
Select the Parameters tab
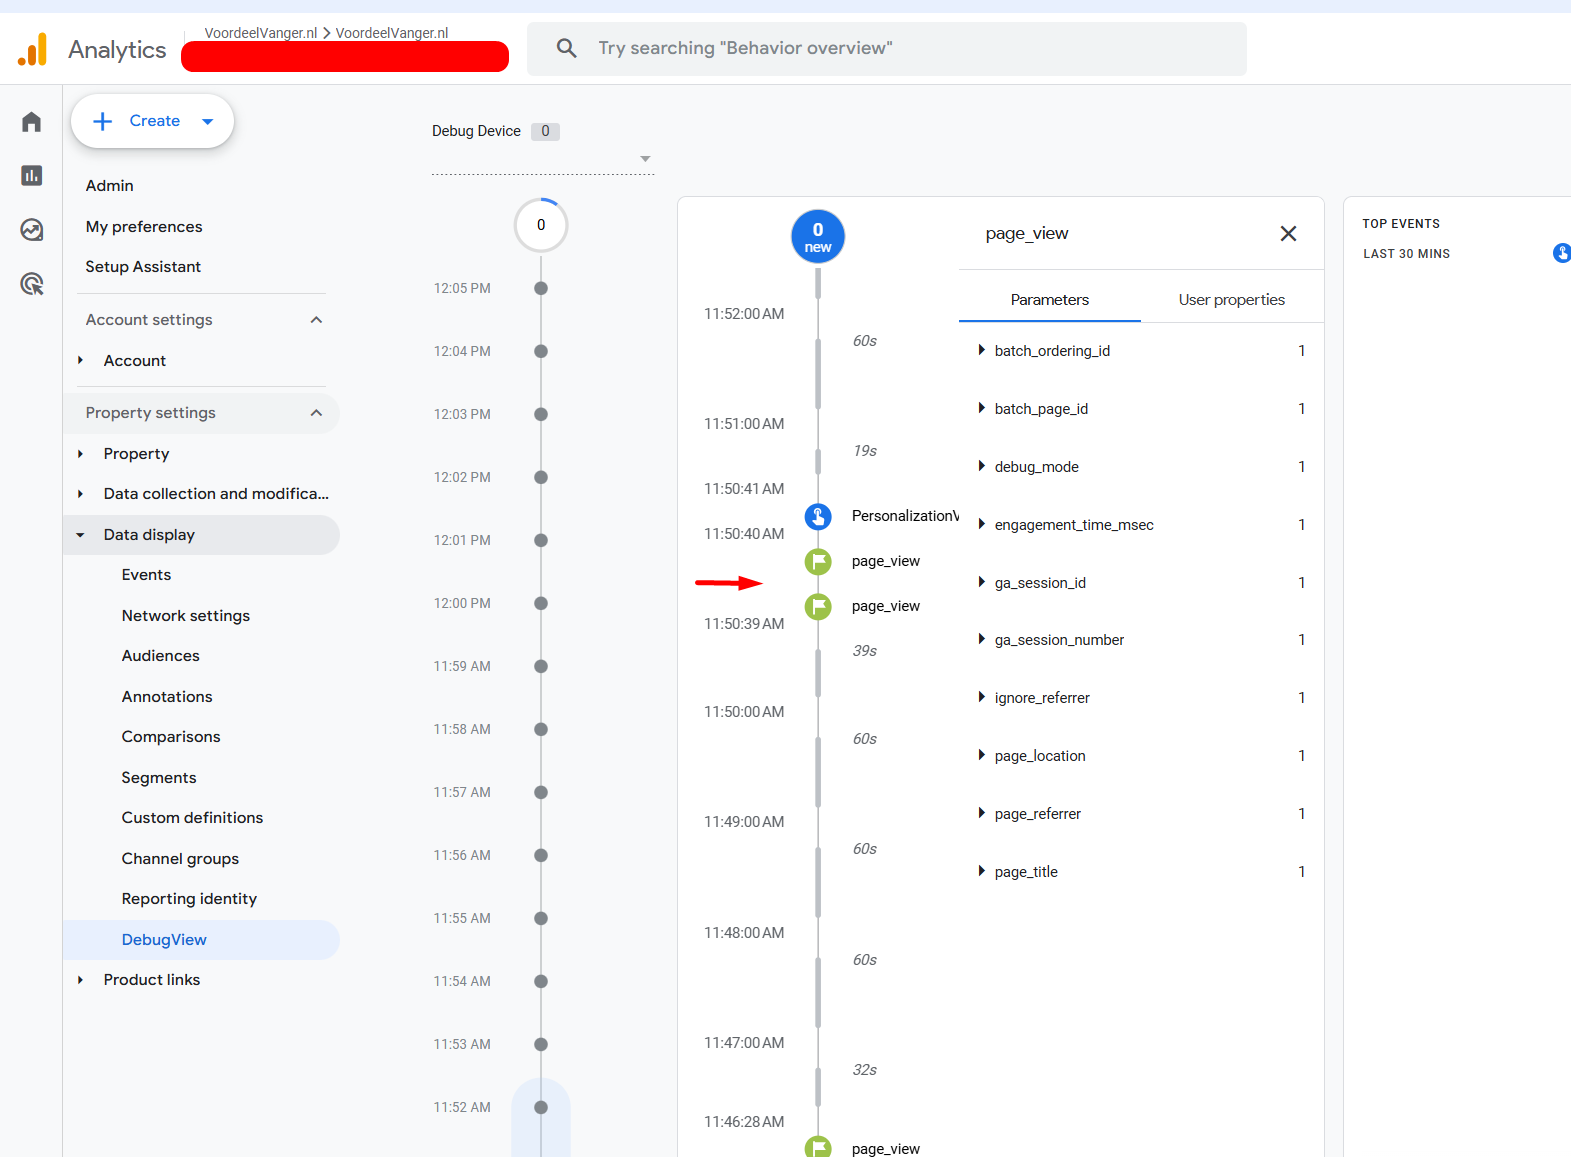pyautogui.click(x=1049, y=300)
